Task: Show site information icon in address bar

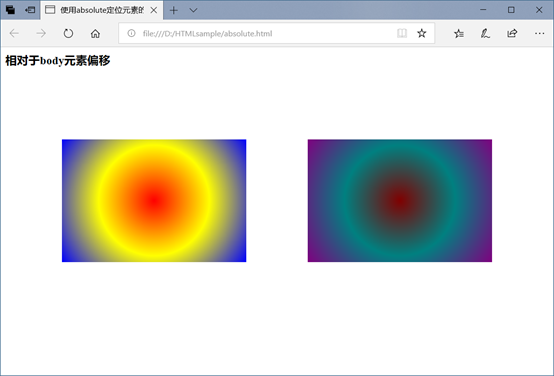Action: [x=131, y=33]
